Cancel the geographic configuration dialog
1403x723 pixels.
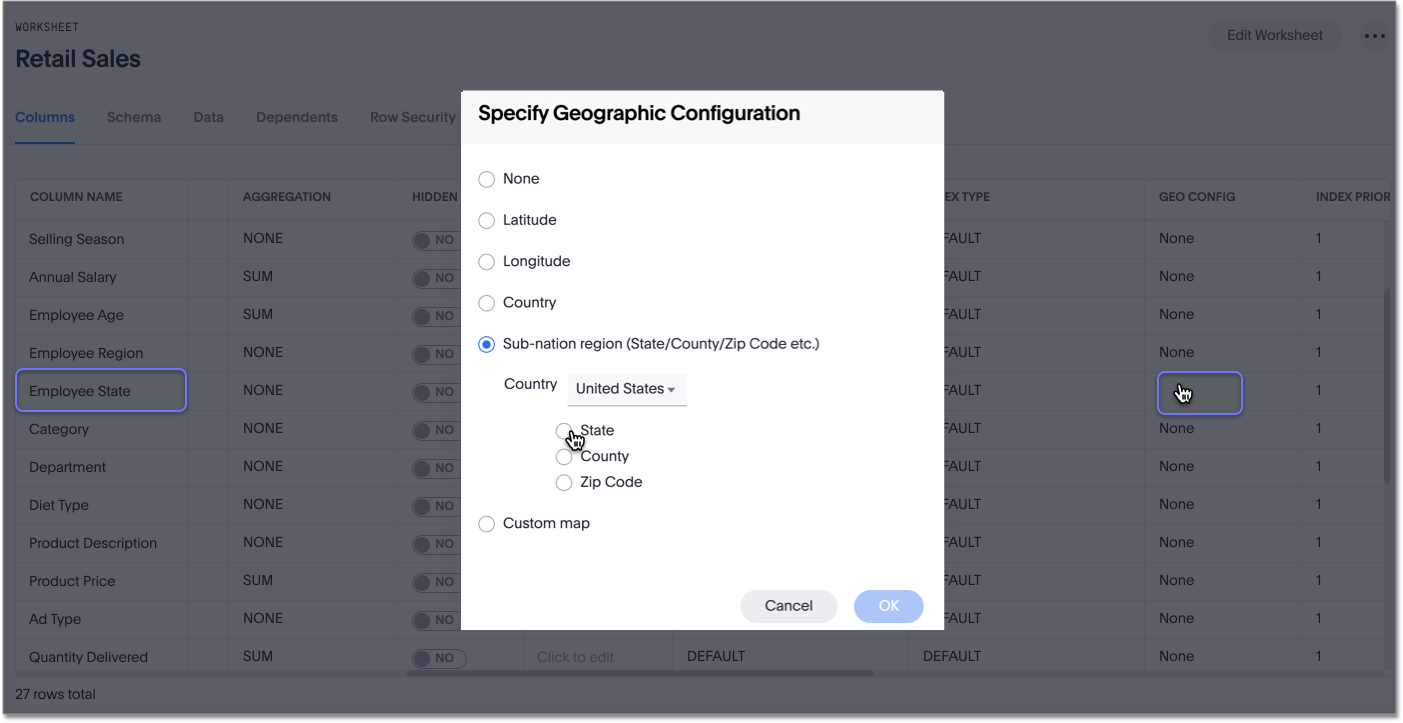[788, 605]
